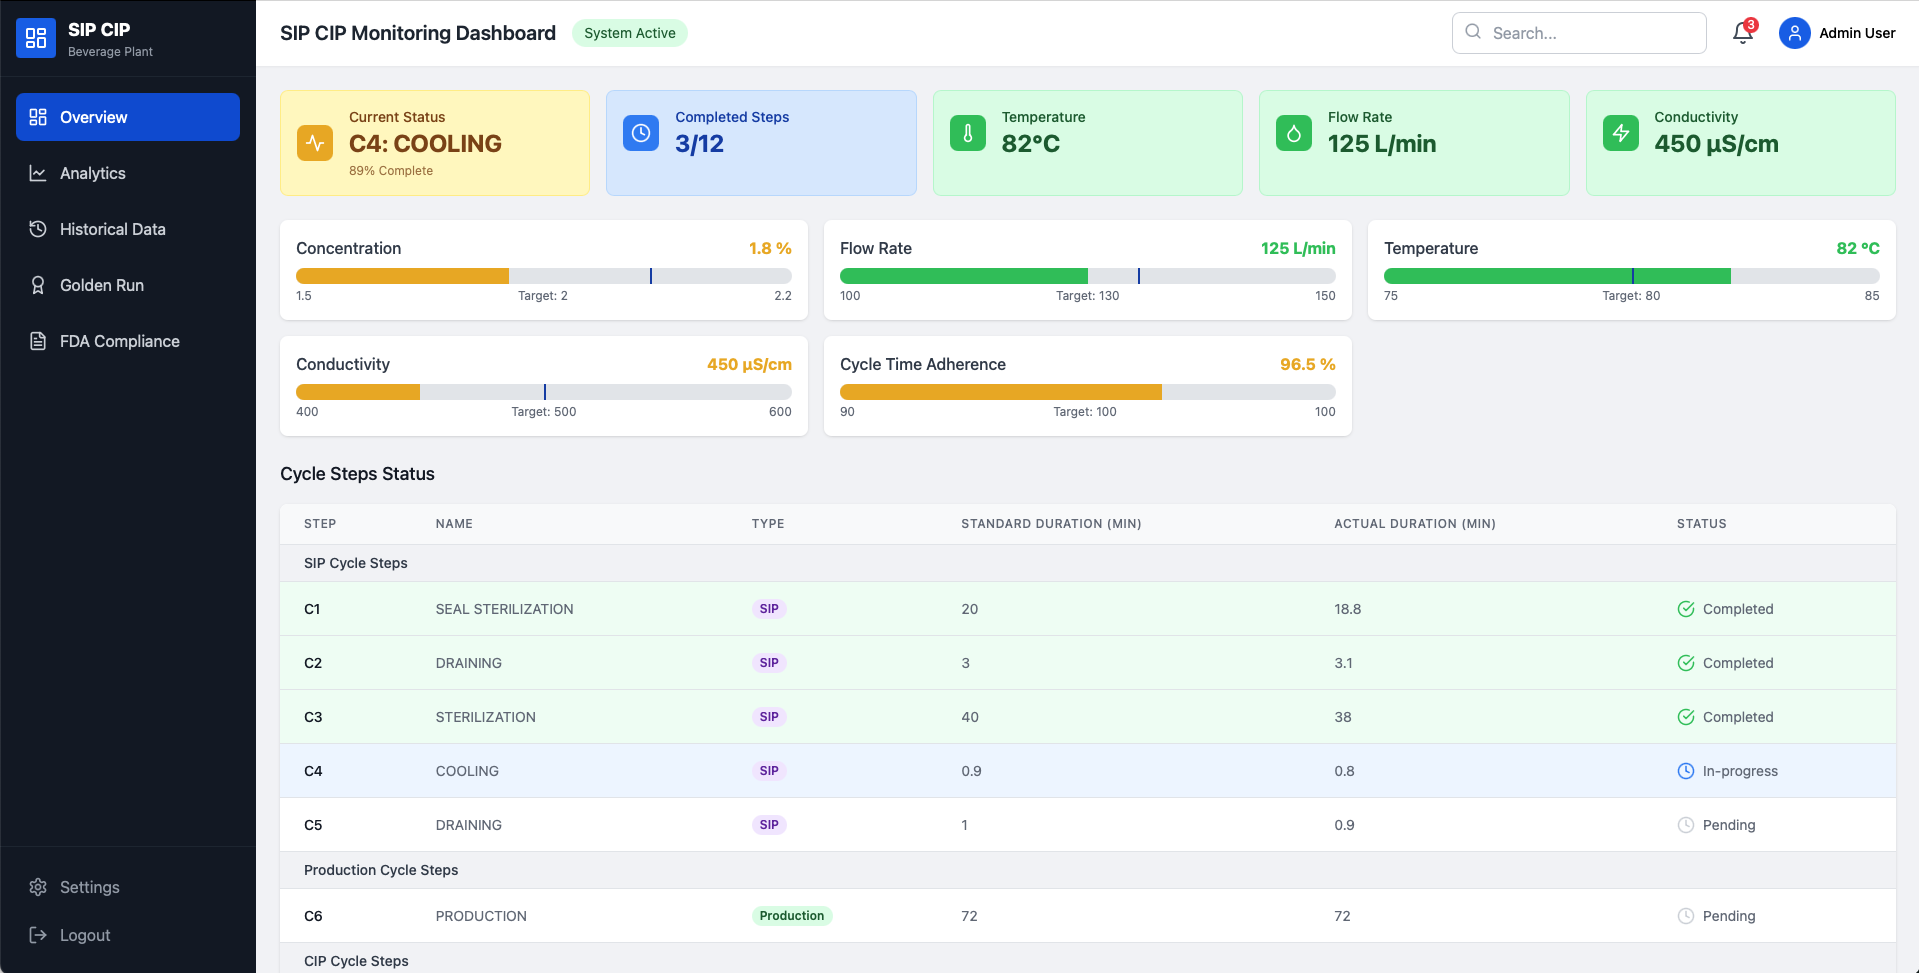1919x973 pixels.
Task: Click the Conductivity lightning bolt icon
Action: click(1620, 133)
